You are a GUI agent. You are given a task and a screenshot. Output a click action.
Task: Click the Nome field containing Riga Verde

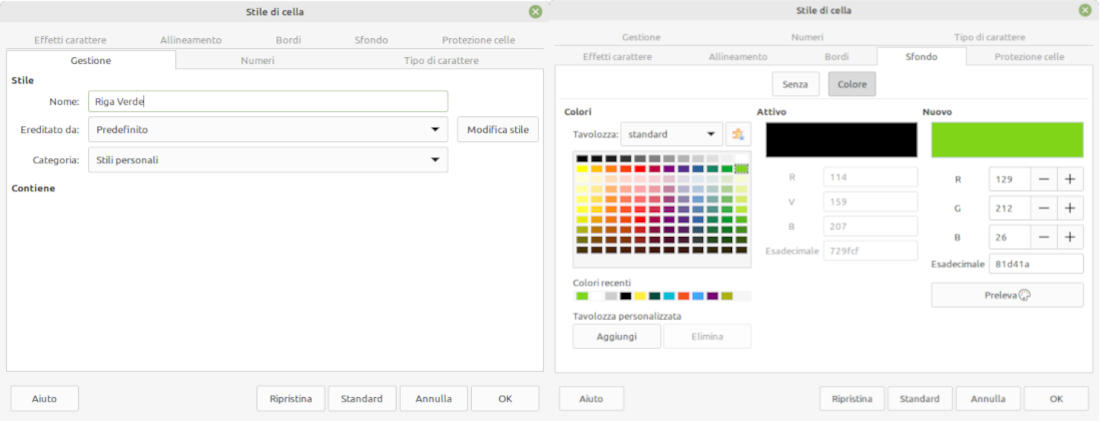[x=268, y=101]
